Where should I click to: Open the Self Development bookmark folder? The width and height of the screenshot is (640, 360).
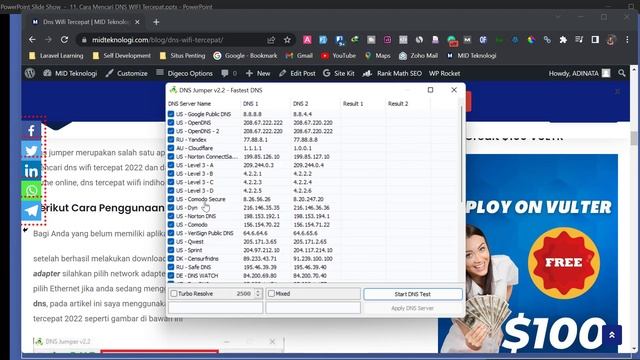coord(122,56)
